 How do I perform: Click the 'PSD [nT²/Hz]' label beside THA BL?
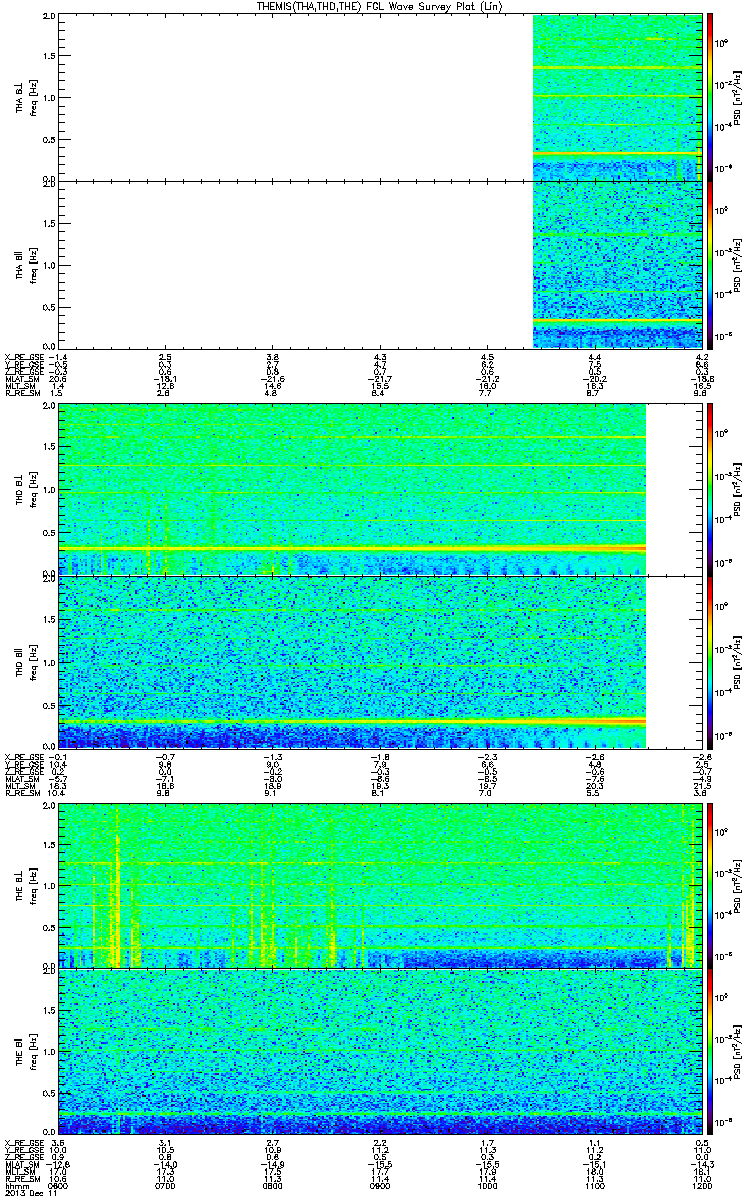point(738,97)
